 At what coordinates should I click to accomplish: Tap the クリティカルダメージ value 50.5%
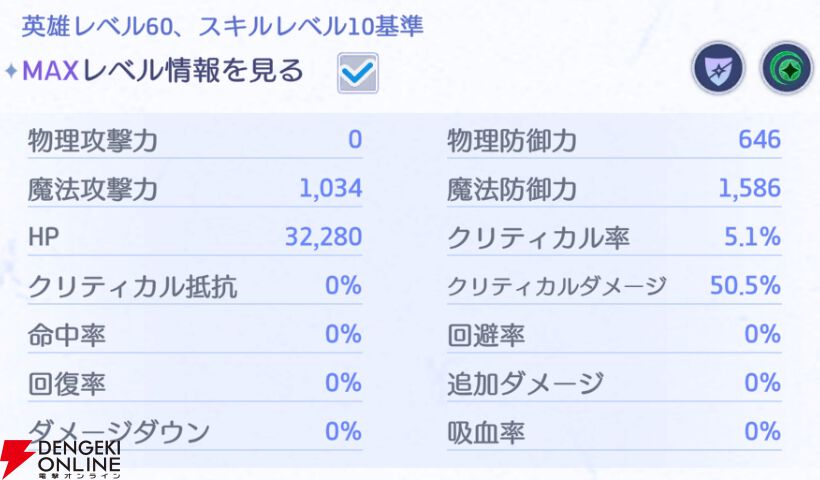click(x=745, y=286)
